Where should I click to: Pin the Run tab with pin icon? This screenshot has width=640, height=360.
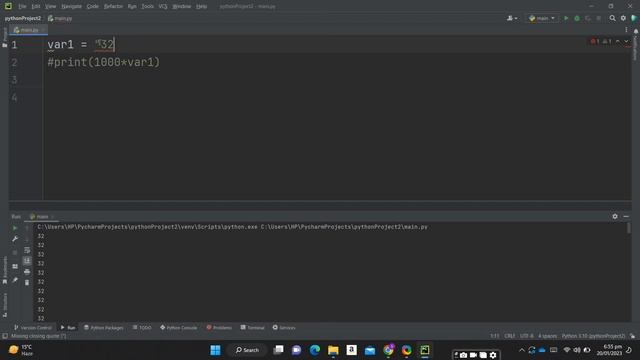pyautogui.click(x=15, y=280)
